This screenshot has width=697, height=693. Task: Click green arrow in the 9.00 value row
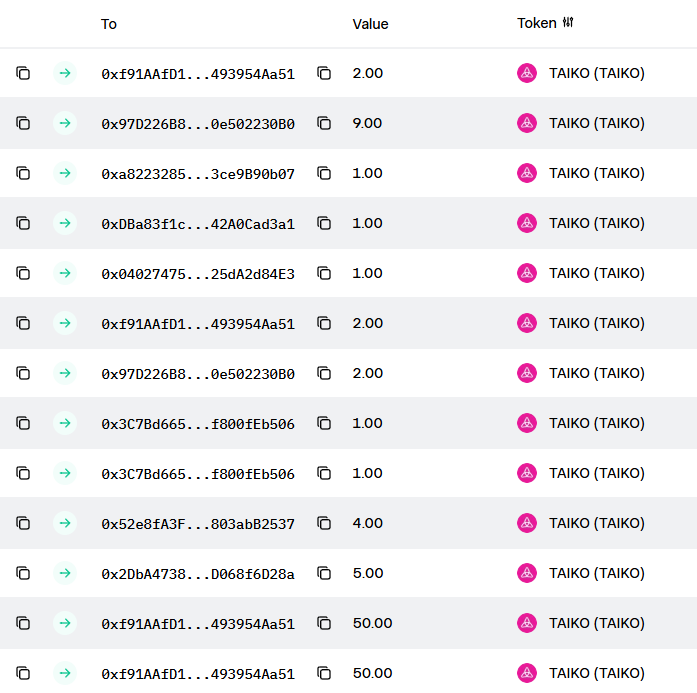tap(65, 123)
